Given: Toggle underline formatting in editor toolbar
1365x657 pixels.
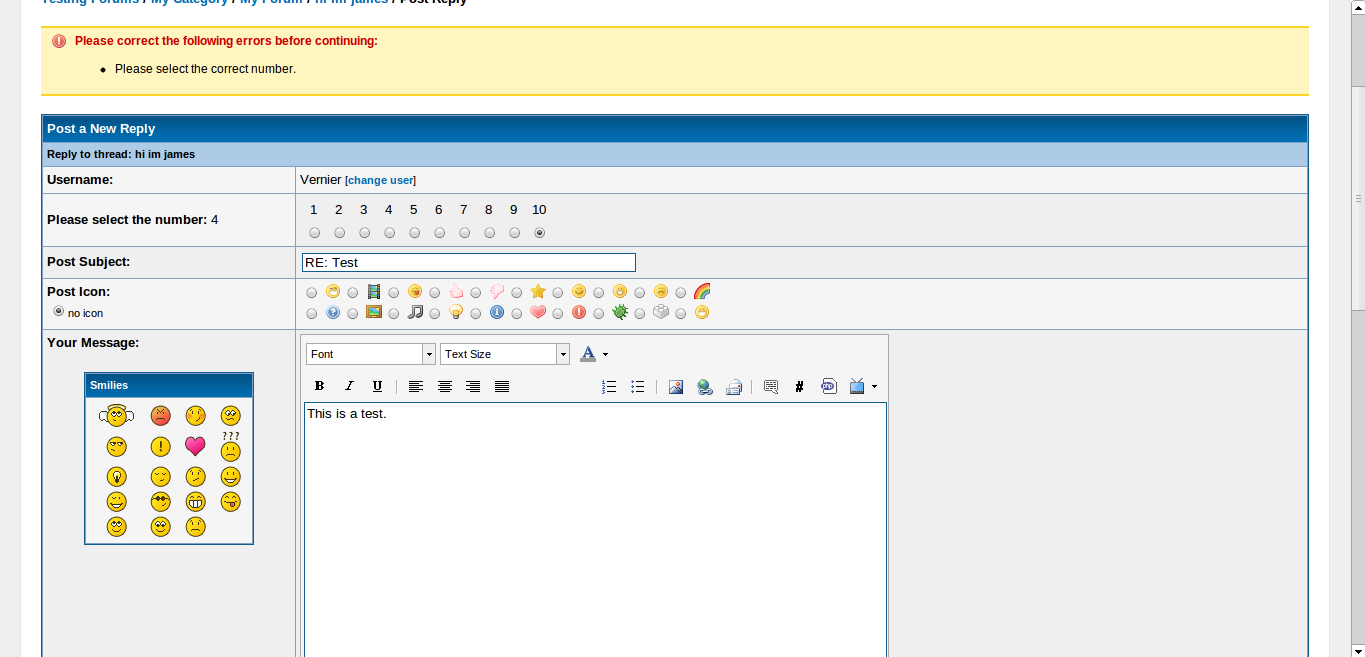Looking at the screenshot, I should point(377,386).
